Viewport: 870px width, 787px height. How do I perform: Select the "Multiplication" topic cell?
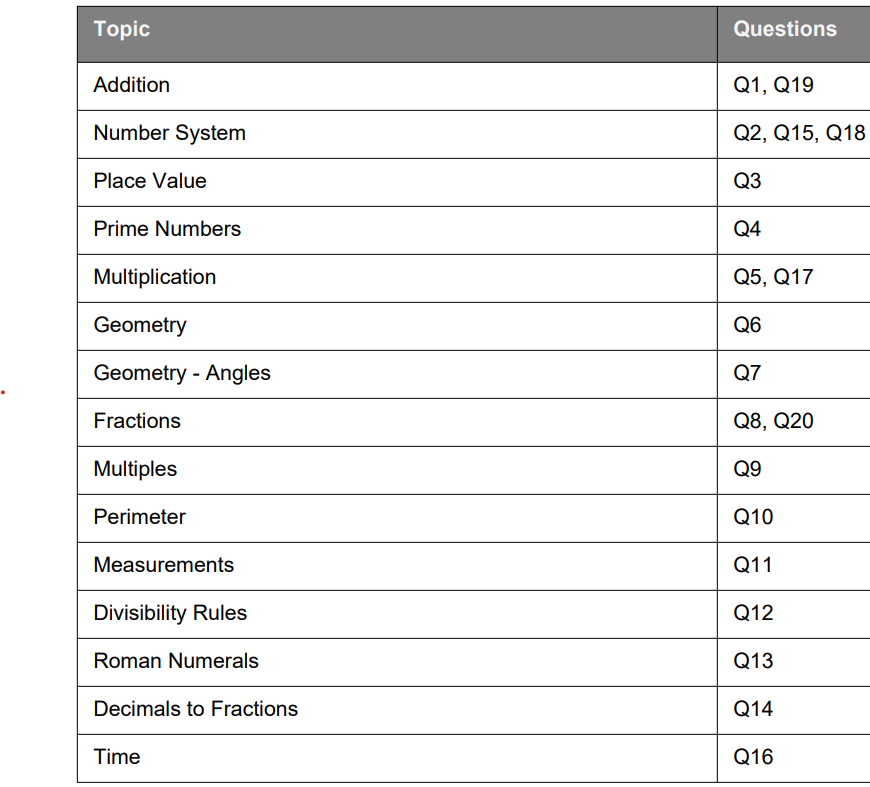pos(155,277)
